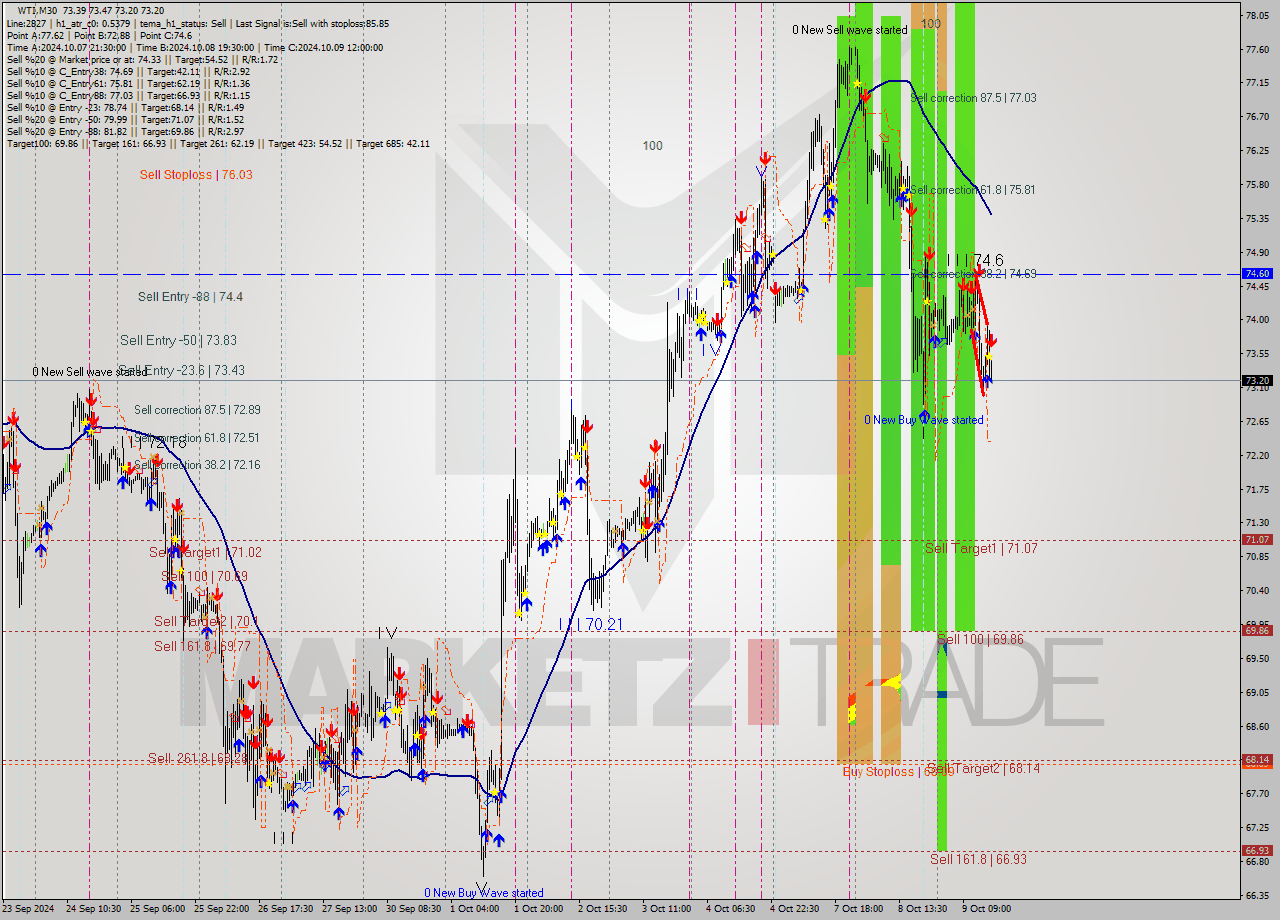The height and width of the screenshot is (920, 1280).
Task: Select the 'Sell Entry -88 | 74.4' label
Action: click(x=190, y=296)
